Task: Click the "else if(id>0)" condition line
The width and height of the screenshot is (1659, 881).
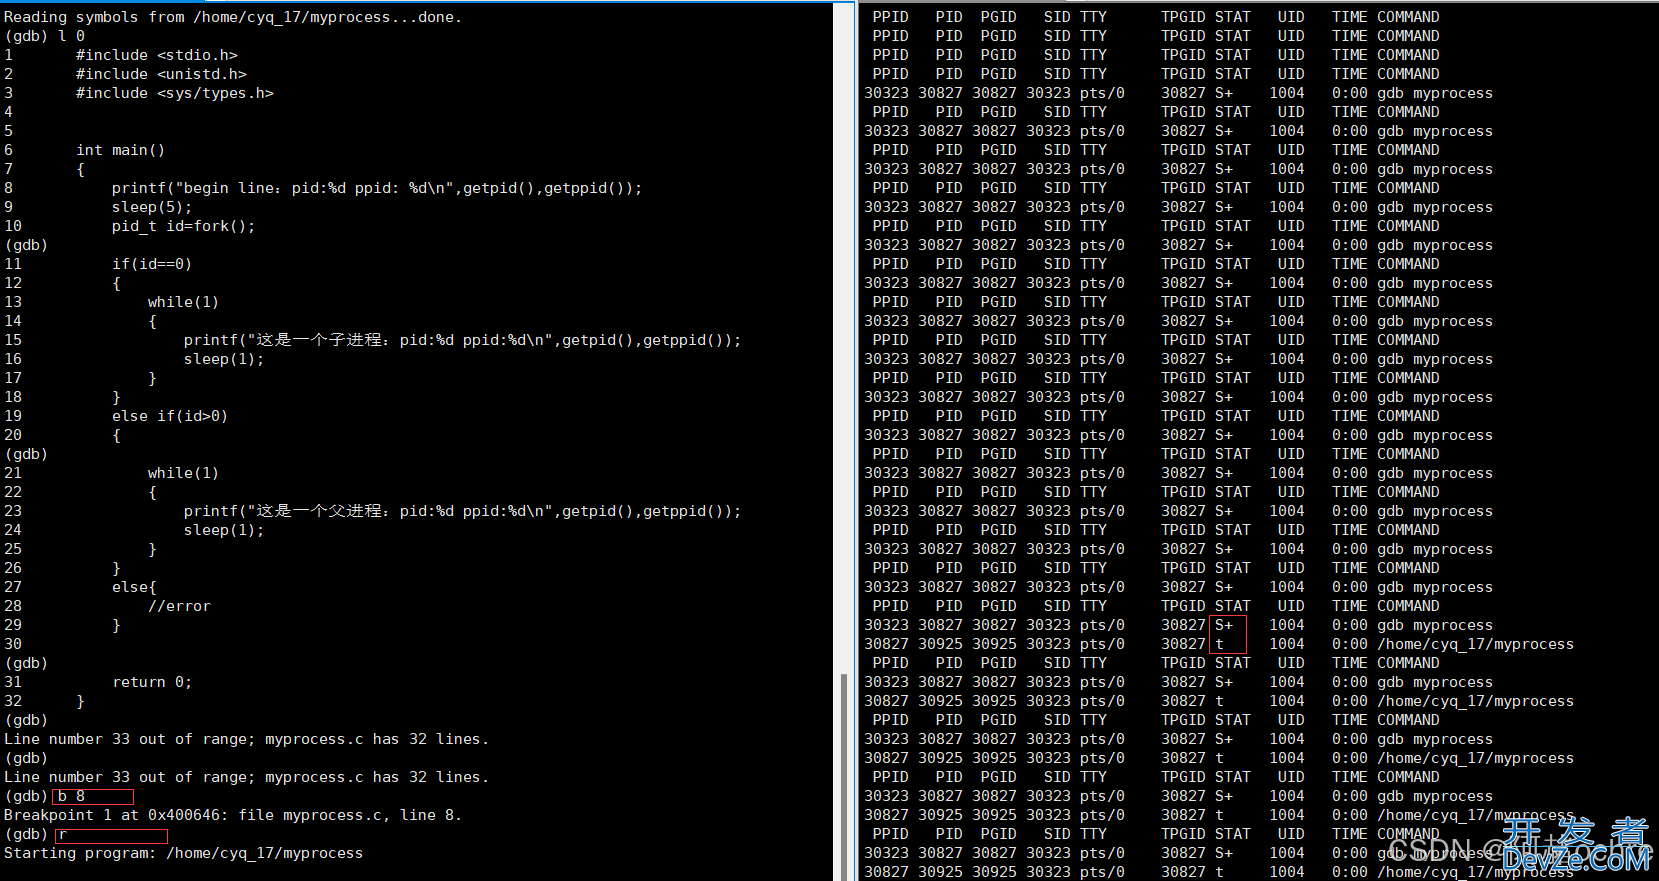Action: click(x=169, y=416)
